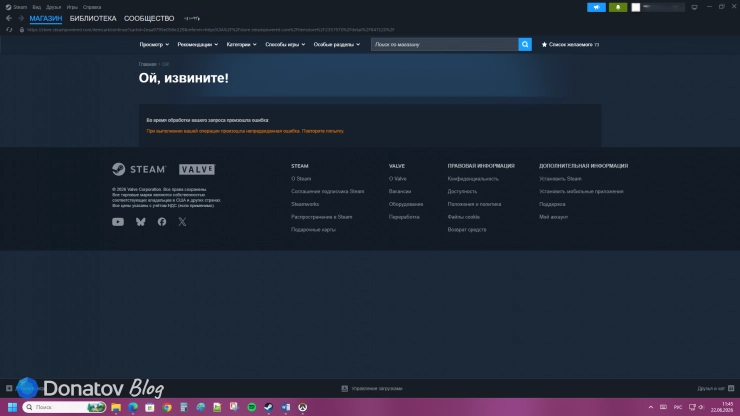Open the Друзья menu
Viewport: 740px width, 416px height.
point(53,7)
